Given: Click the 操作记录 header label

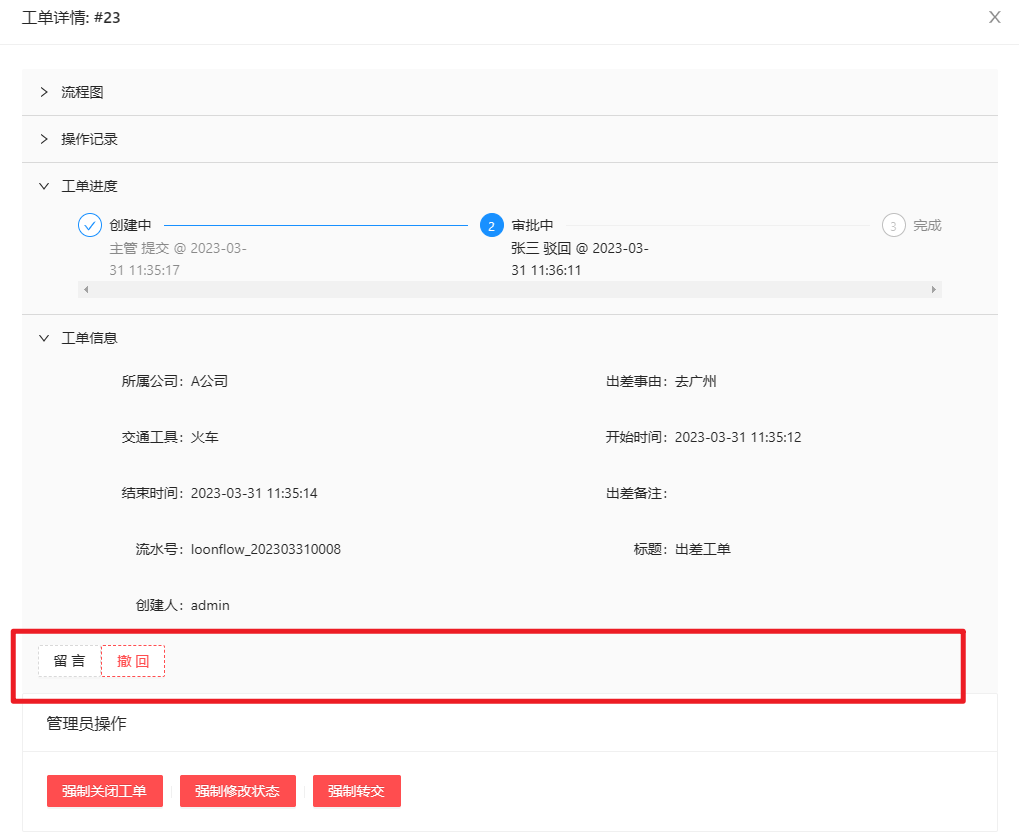Looking at the screenshot, I should (90, 139).
